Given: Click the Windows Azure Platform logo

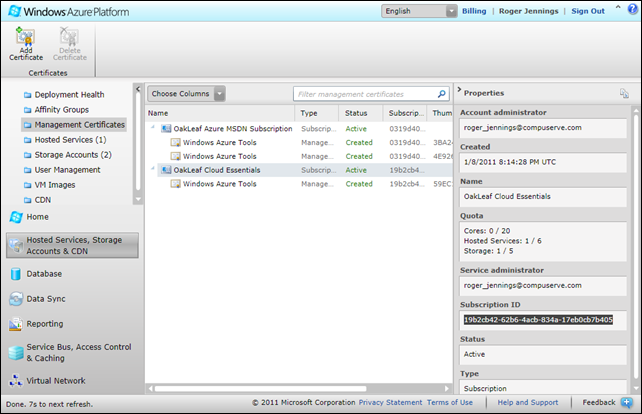Looking at the screenshot, I should [x=69, y=11].
